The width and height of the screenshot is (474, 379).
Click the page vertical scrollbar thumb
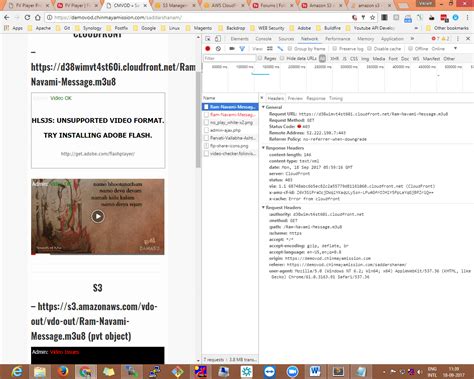click(198, 120)
